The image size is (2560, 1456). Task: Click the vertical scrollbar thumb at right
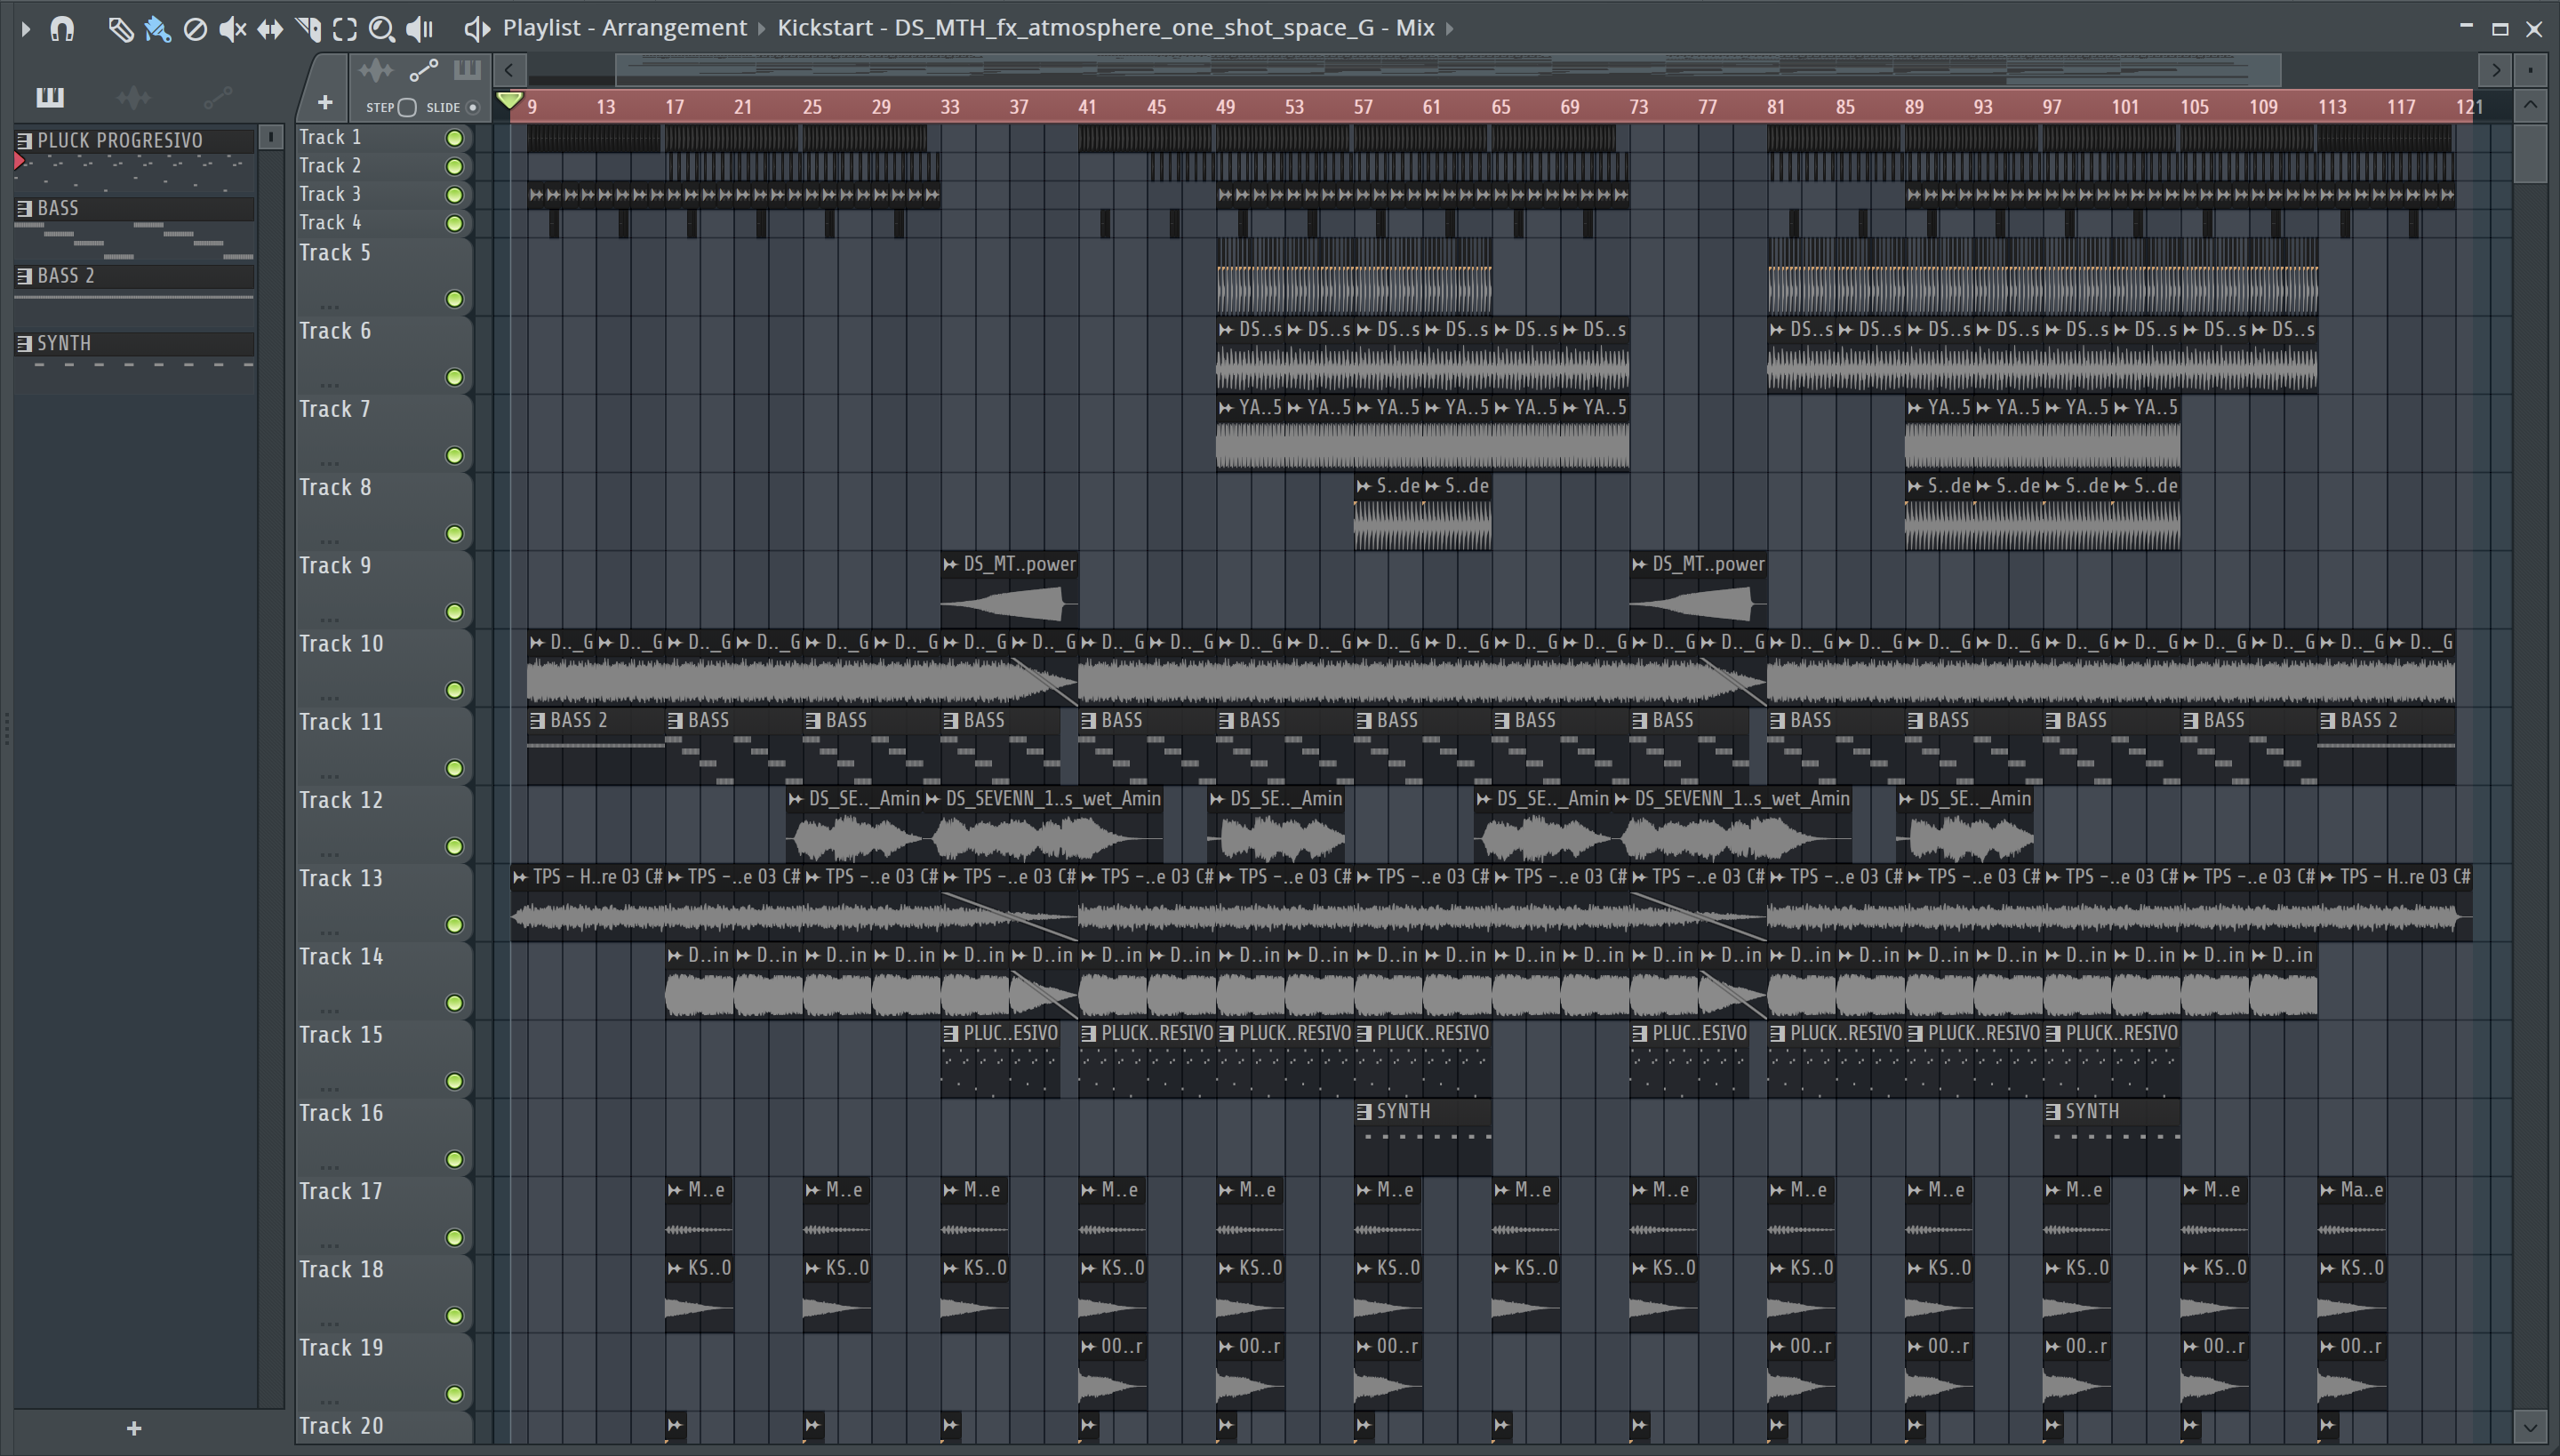2530,152
